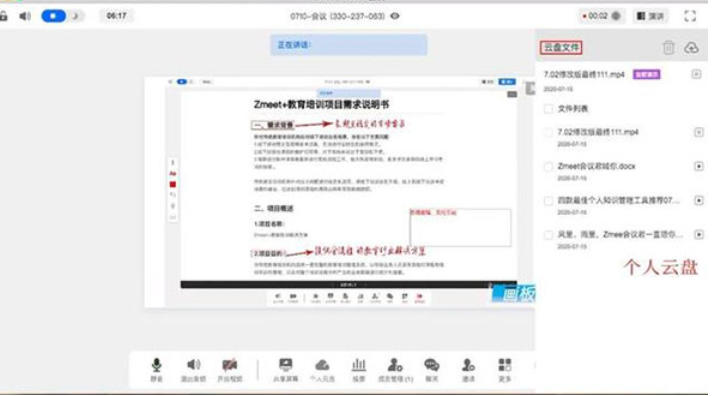Viewport: 714px width, 396px height.
Task: Open file Zmeet会议...docx in list
Action: coord(597,166)
